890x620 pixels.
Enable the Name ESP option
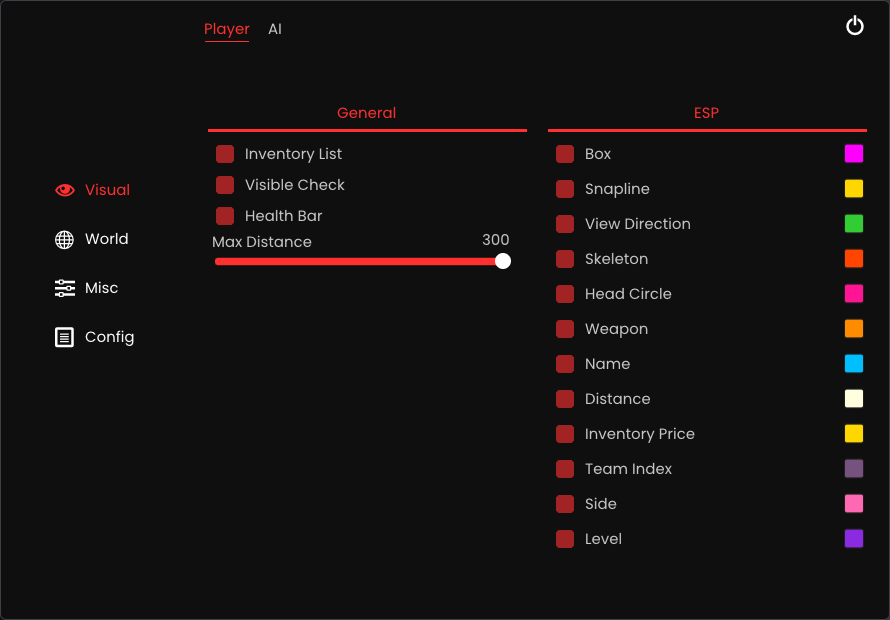pos(564,363)
